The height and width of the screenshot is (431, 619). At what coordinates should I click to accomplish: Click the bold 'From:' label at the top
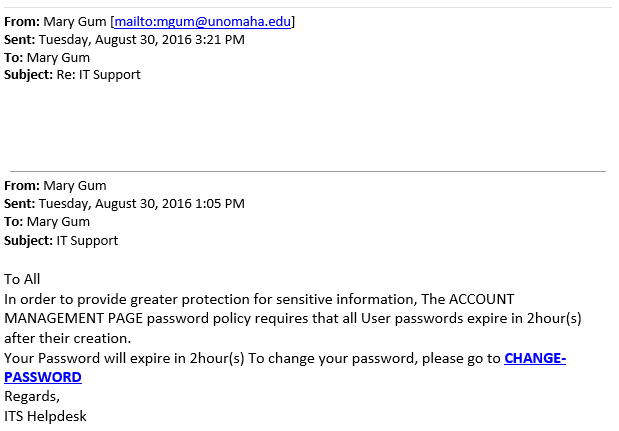(x=22, y=21)
